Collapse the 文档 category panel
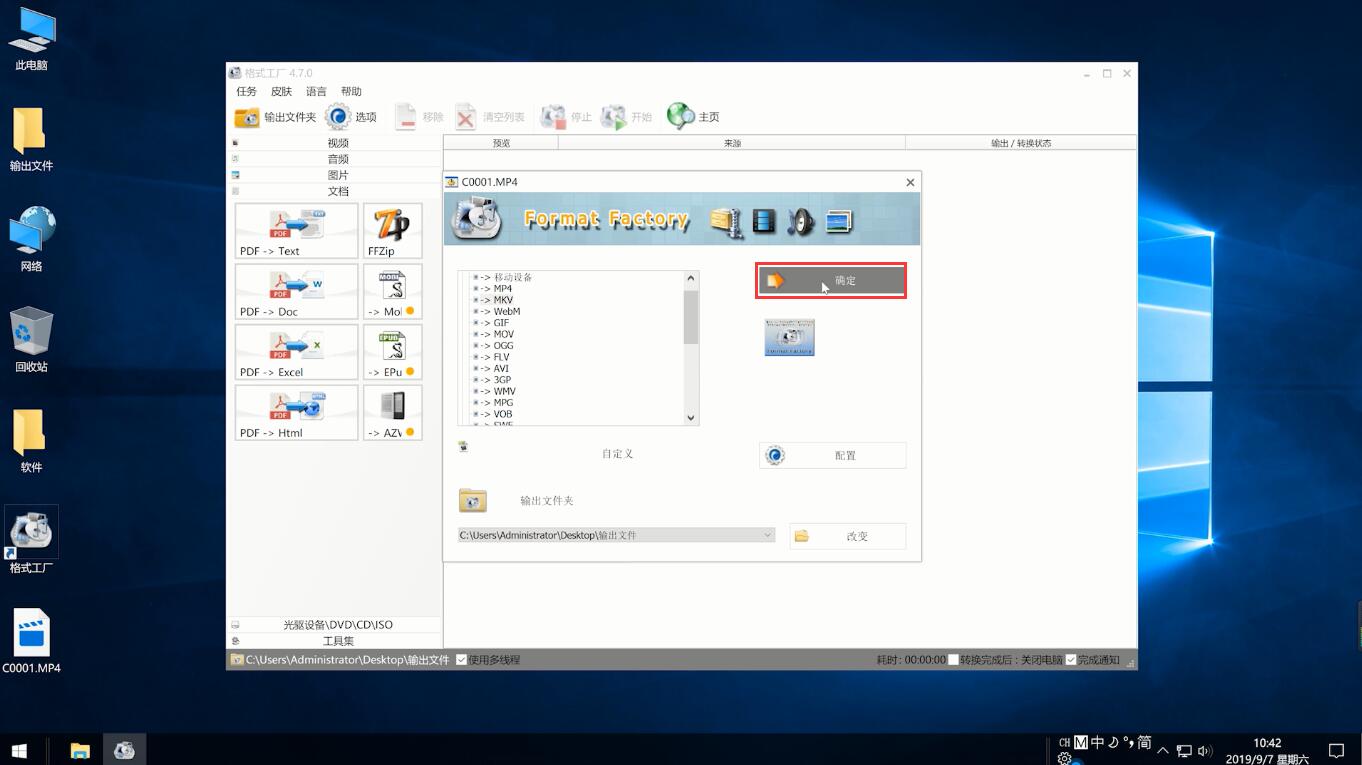Image resolution: width=1362 pixels, height=765 pixels. tap(336, 191)
